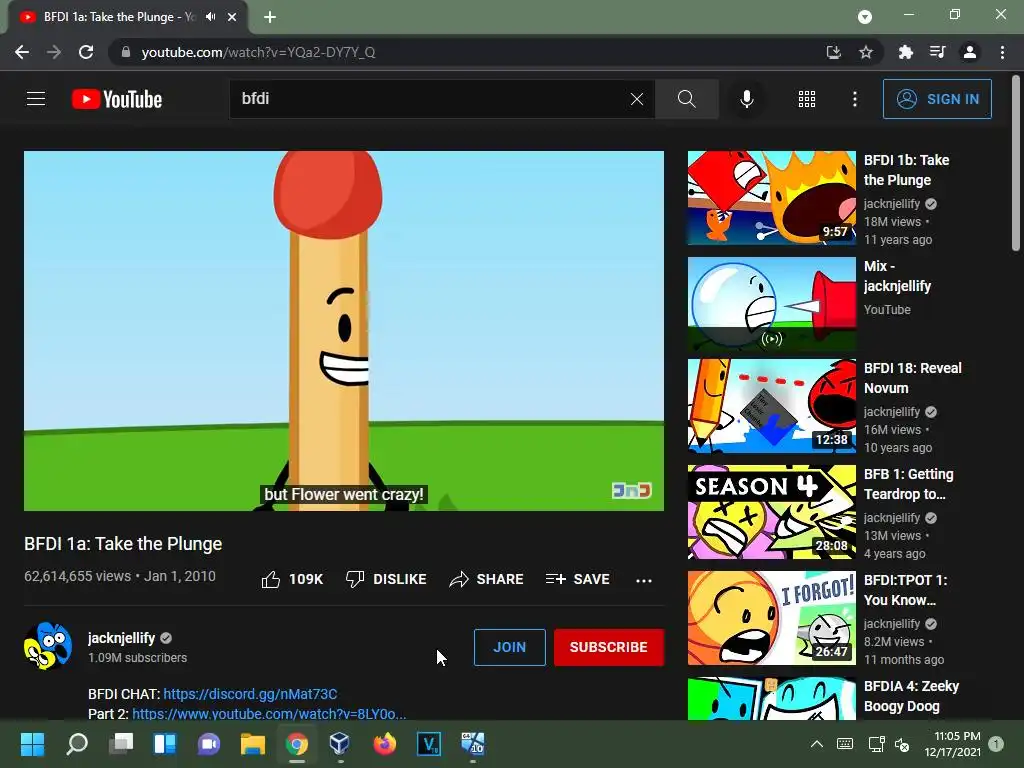Open Firefox from taskbar
Image resolution: width=1024 pixels, height=768 pixels.
[385, 744]
